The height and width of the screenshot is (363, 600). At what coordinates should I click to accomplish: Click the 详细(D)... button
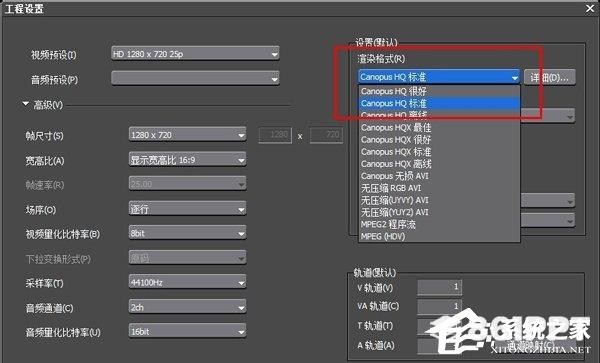[549, 78]
